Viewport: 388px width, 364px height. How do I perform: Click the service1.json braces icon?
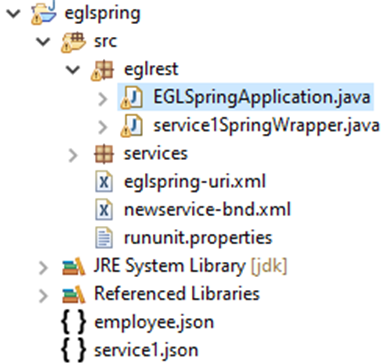(74, 350)
